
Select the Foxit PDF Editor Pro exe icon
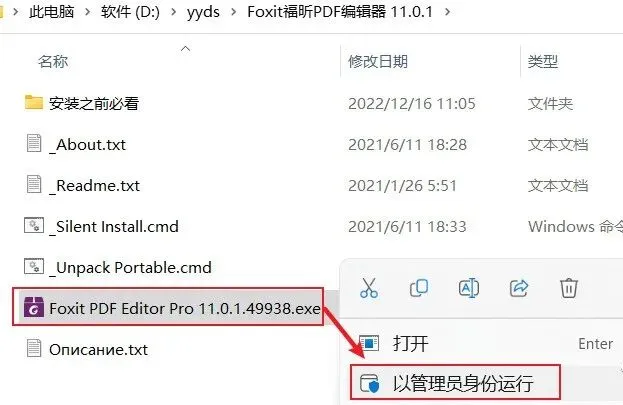(x=34, y=307)
